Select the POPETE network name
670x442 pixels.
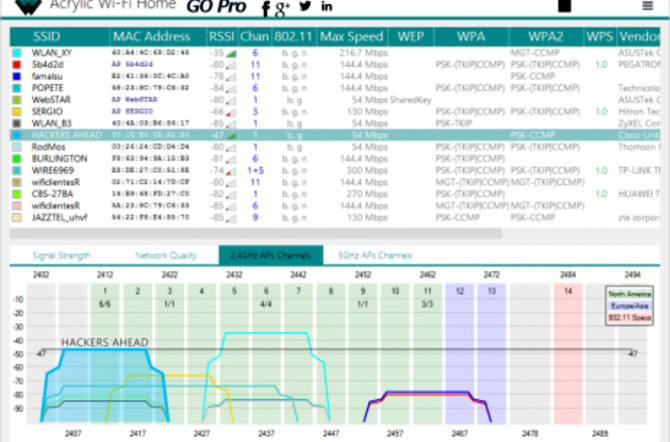pyautogui.click(x=47, y=88)
